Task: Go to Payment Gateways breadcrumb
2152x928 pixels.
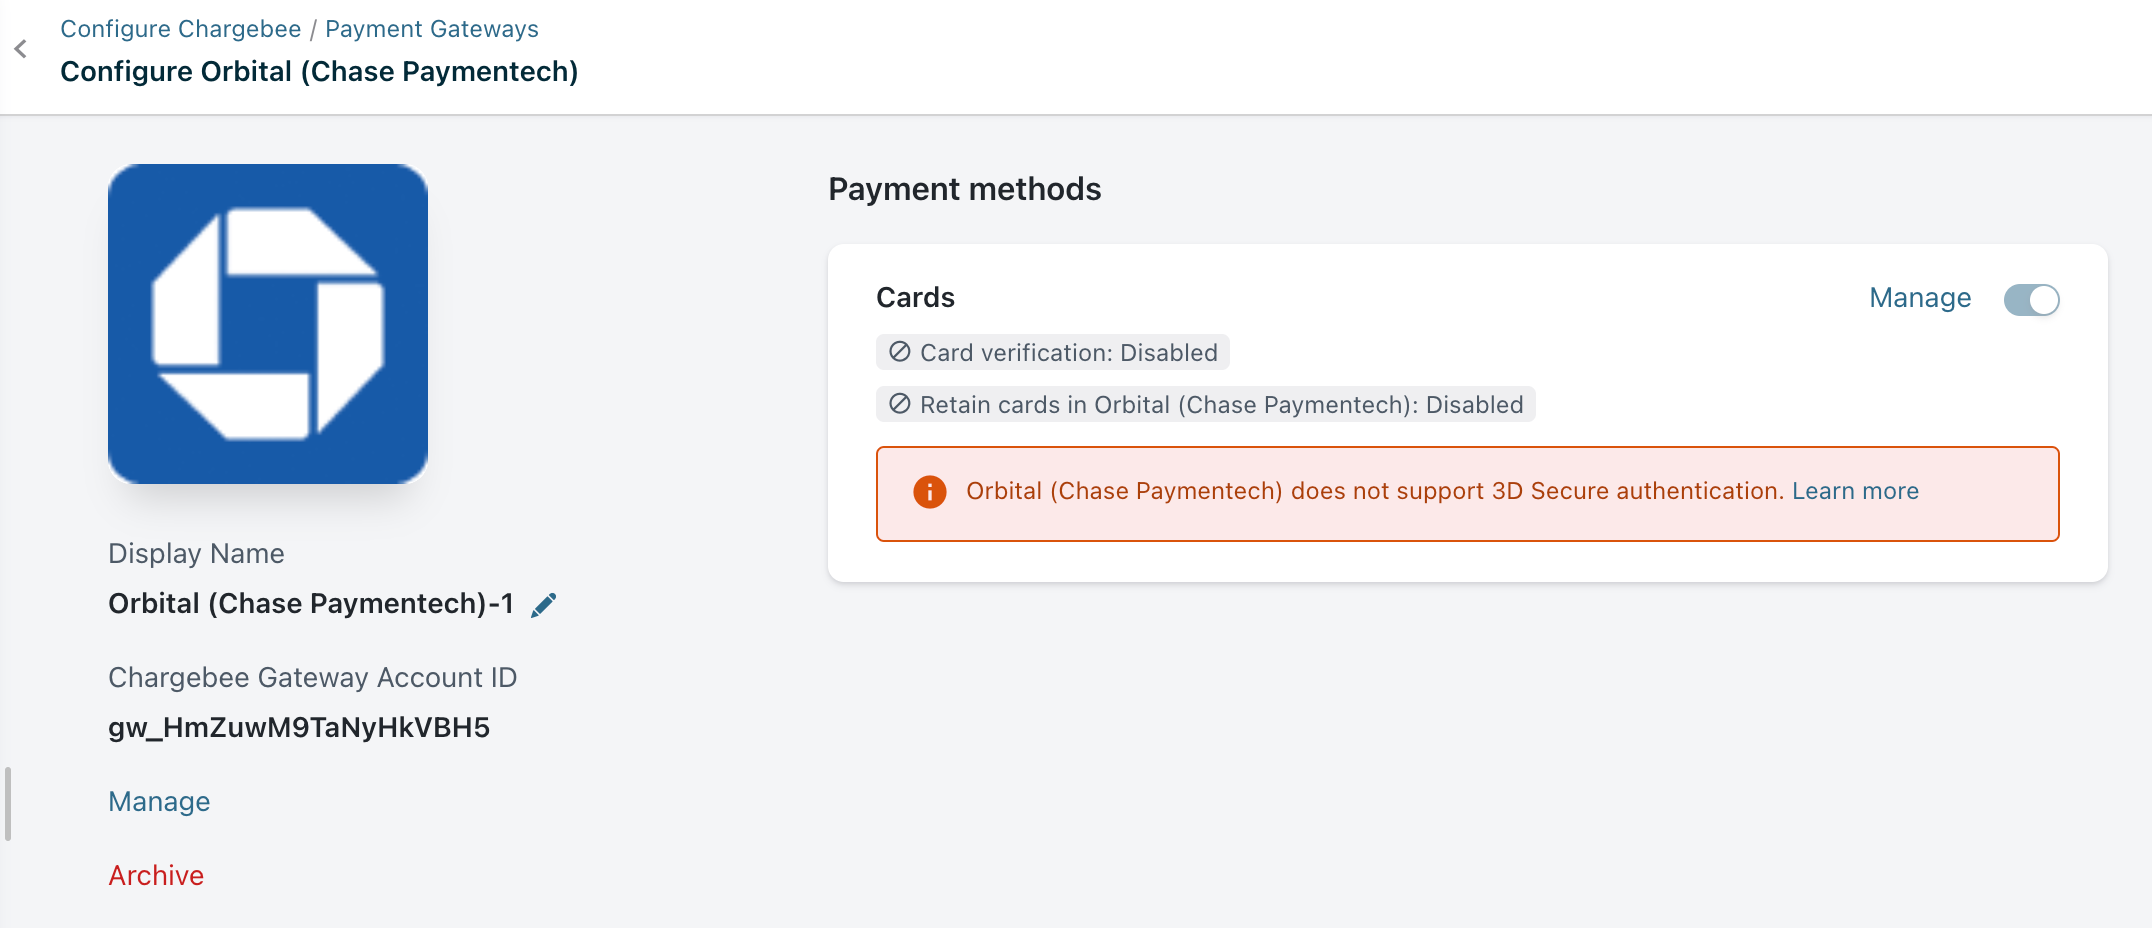Action: tap(431, 29)
